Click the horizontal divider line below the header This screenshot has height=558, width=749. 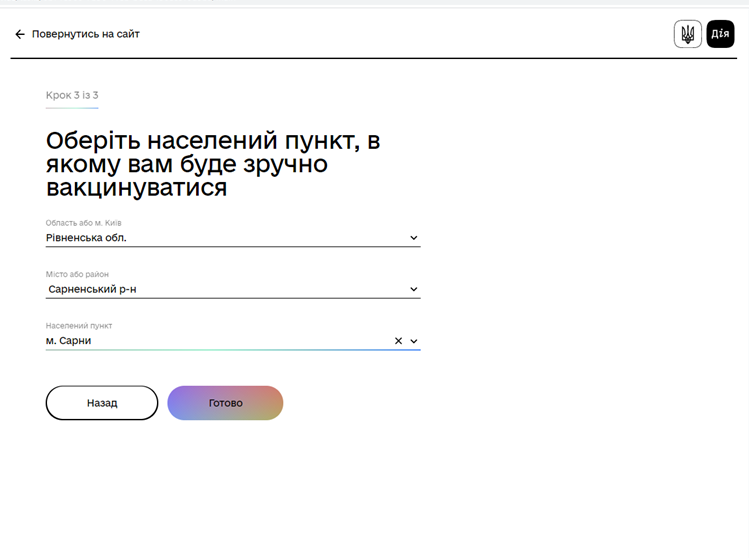pyautogui.click(x=374, y=59)
